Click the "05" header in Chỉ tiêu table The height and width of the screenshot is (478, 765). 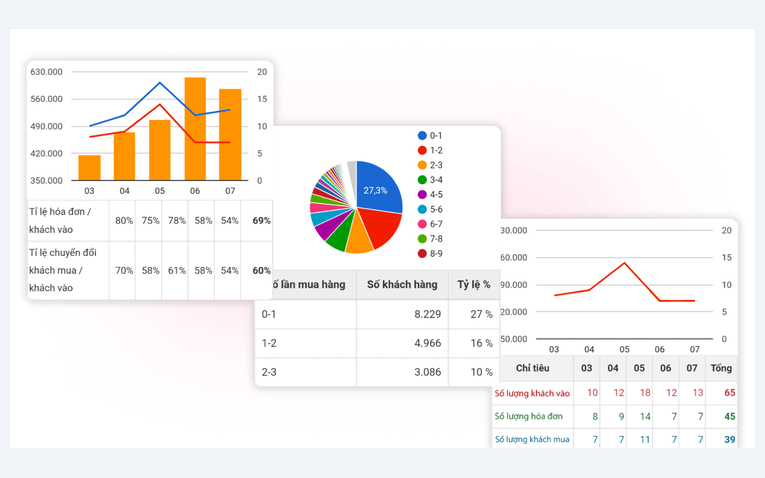click(639, 368)
